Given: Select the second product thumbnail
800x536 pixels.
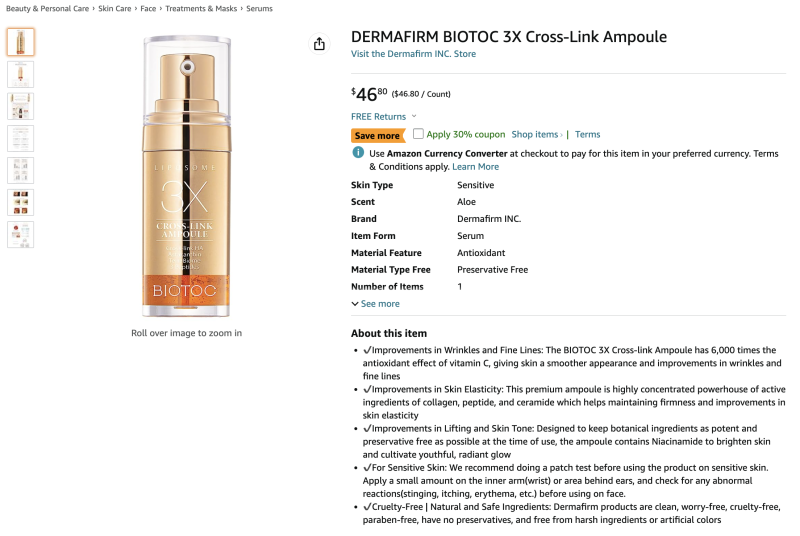Looking at the screenshot, I should 20,74.
